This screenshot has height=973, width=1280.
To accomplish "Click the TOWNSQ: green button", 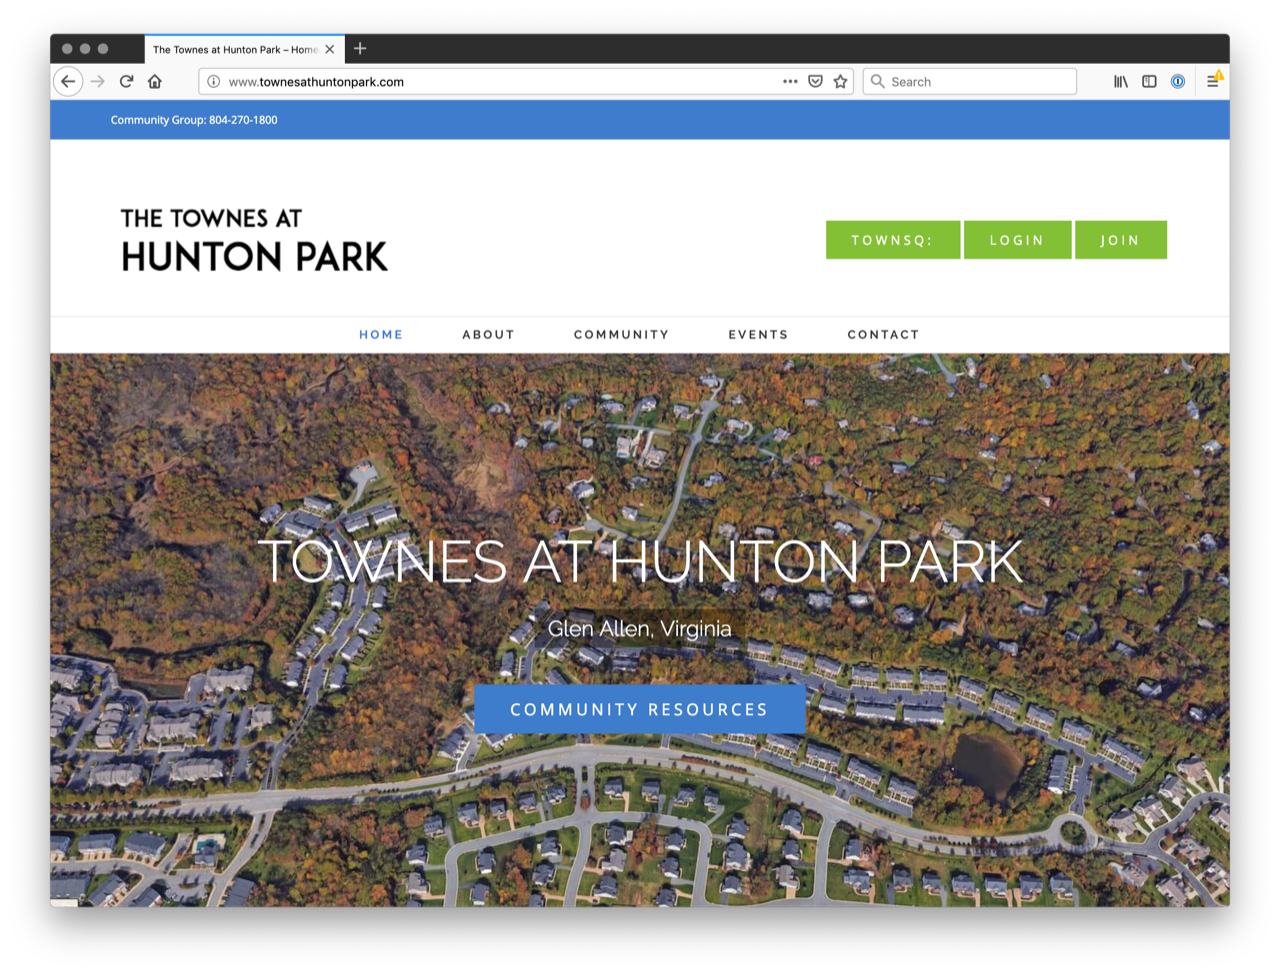I will pyautogui.click(x=893, y=240).
